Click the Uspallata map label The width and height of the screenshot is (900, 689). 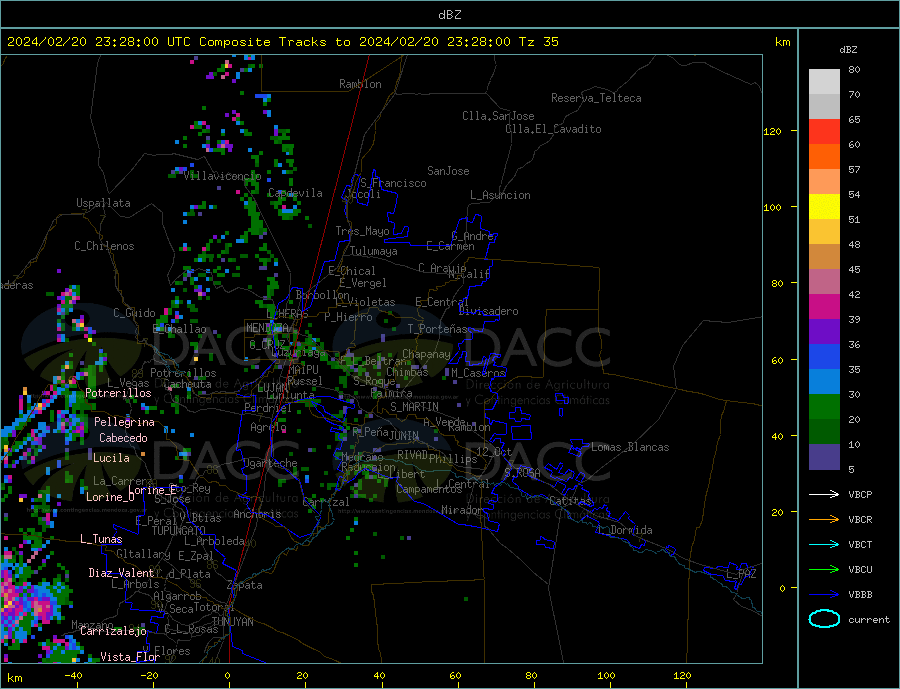[103, 203]
